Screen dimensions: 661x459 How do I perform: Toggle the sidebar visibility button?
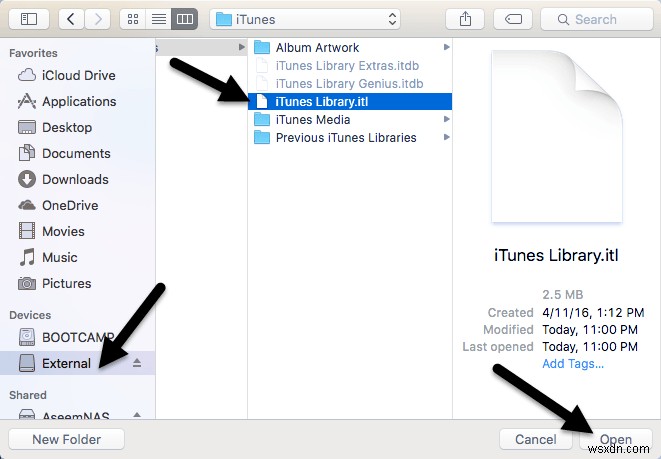pos(29,19)
